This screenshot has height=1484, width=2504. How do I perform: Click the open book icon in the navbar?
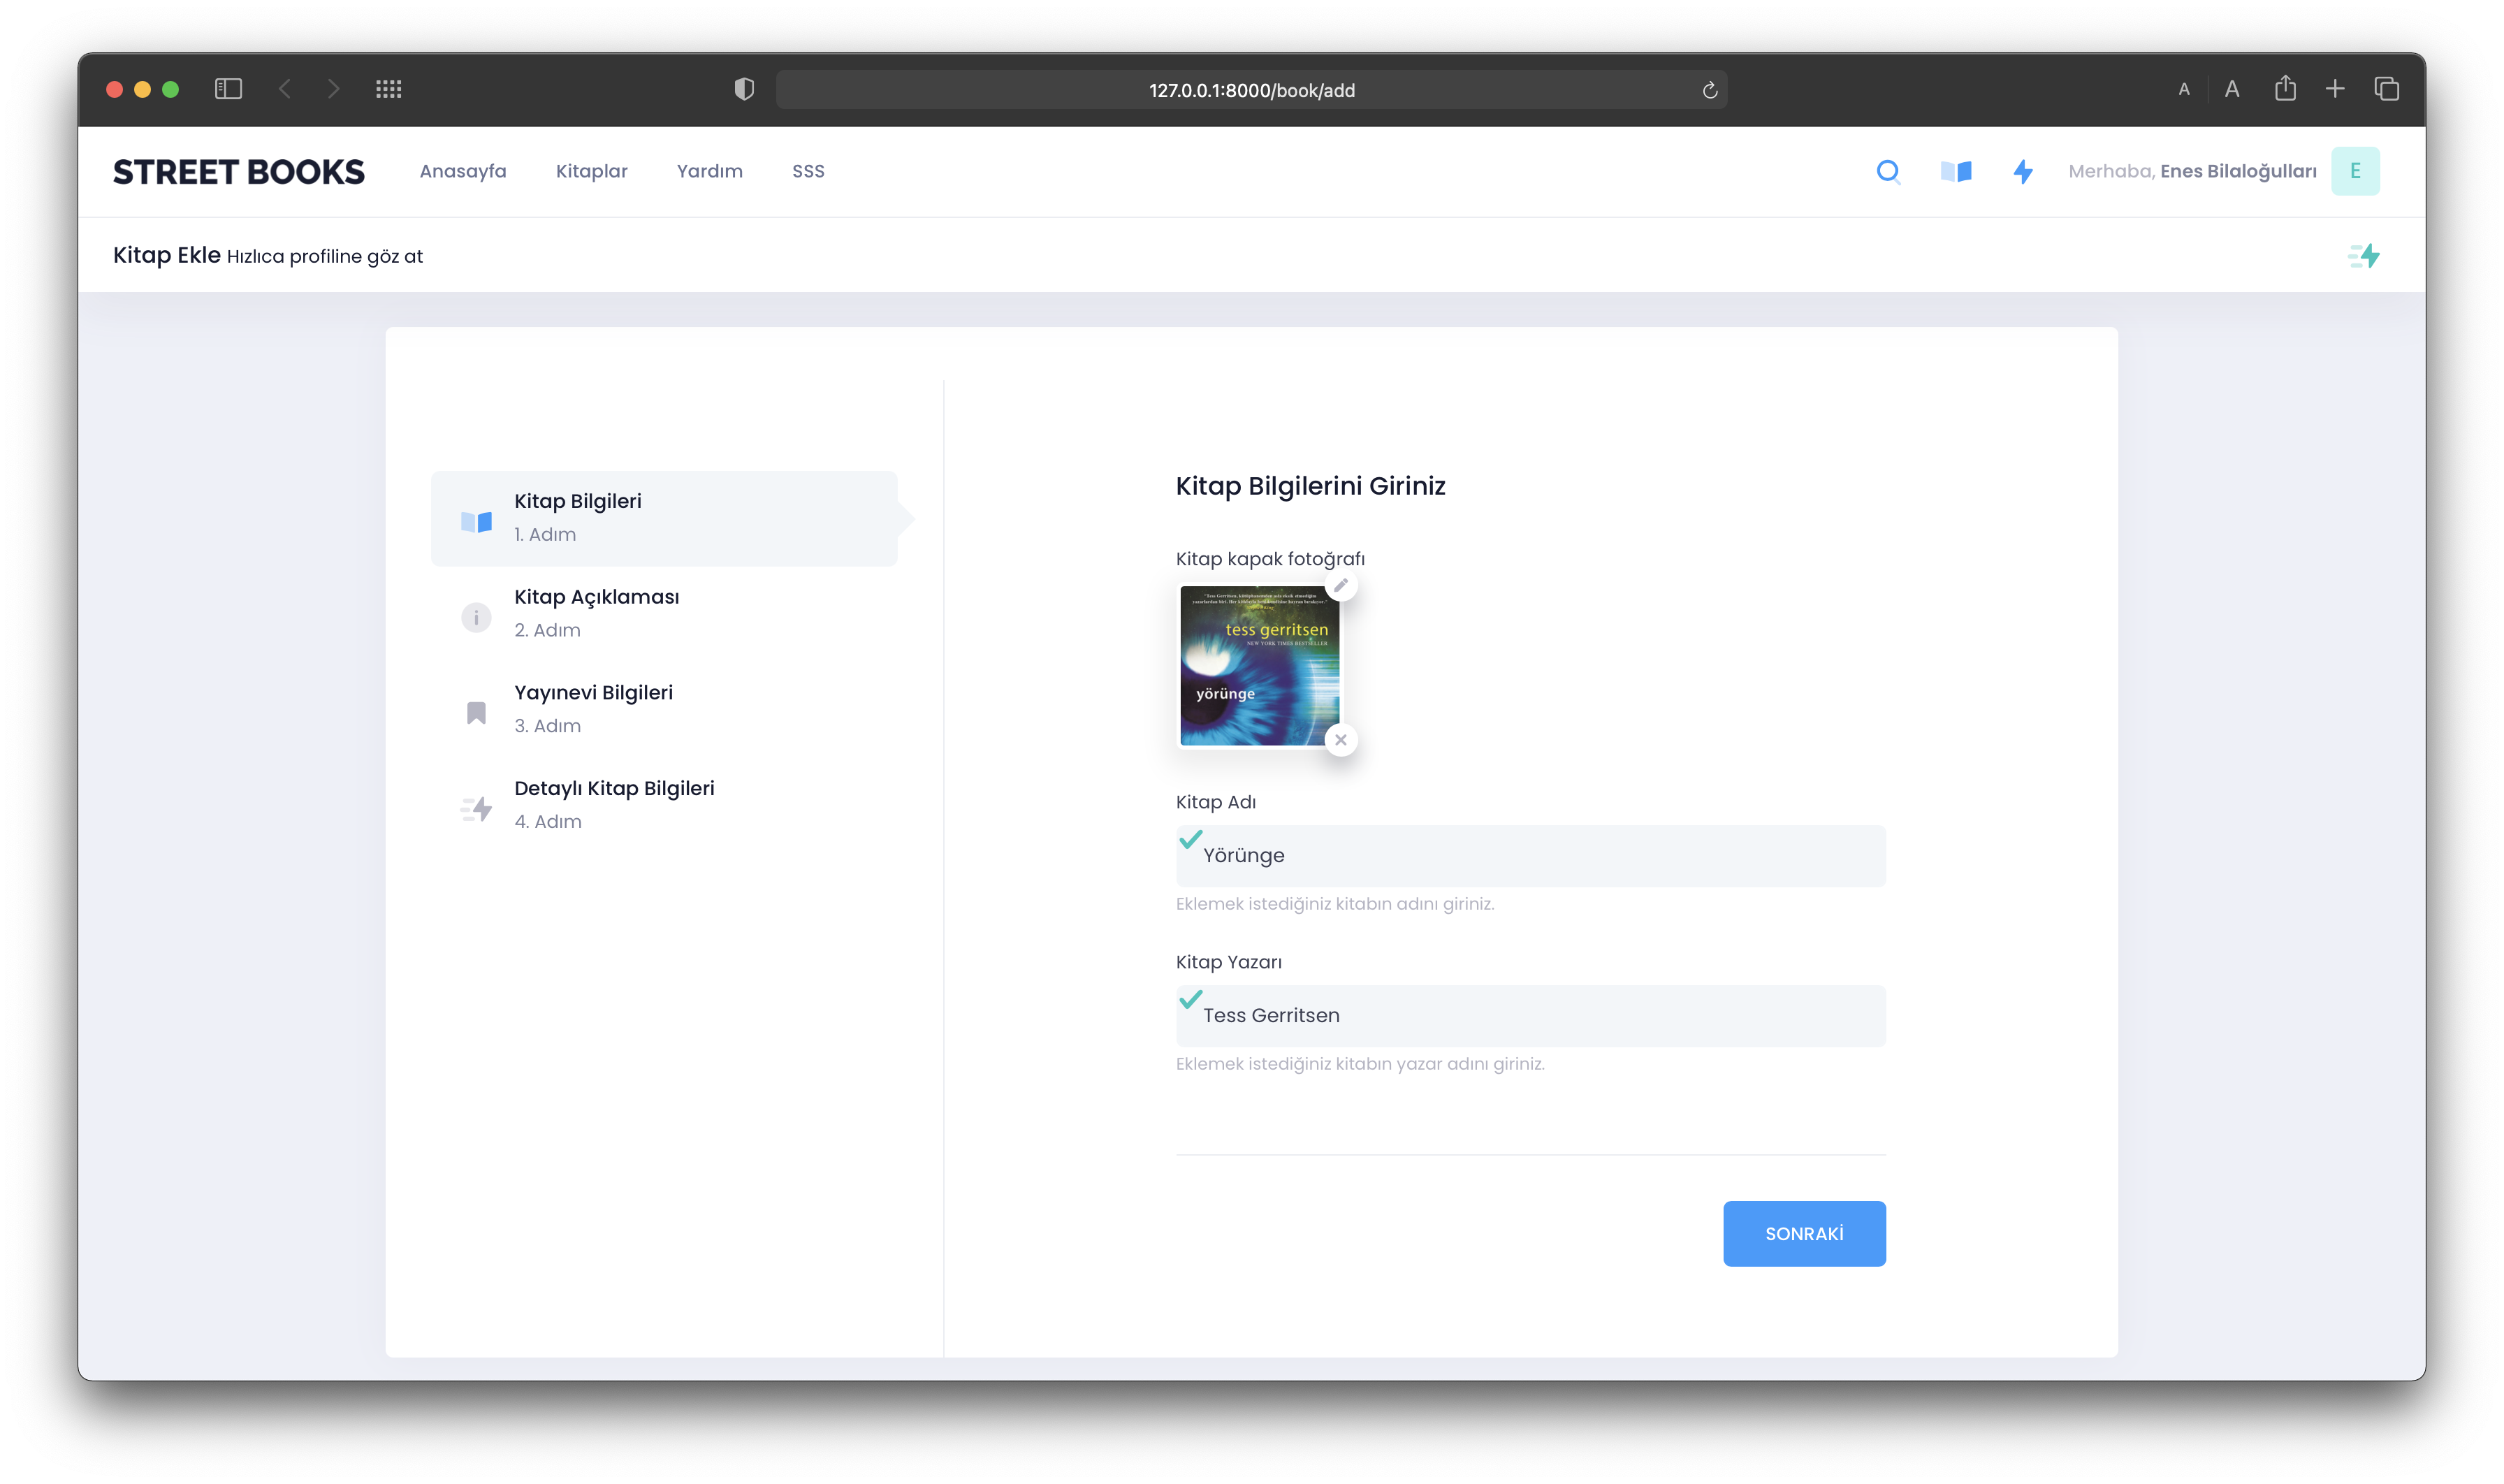pyautogui.click(x=1956, y=171)
